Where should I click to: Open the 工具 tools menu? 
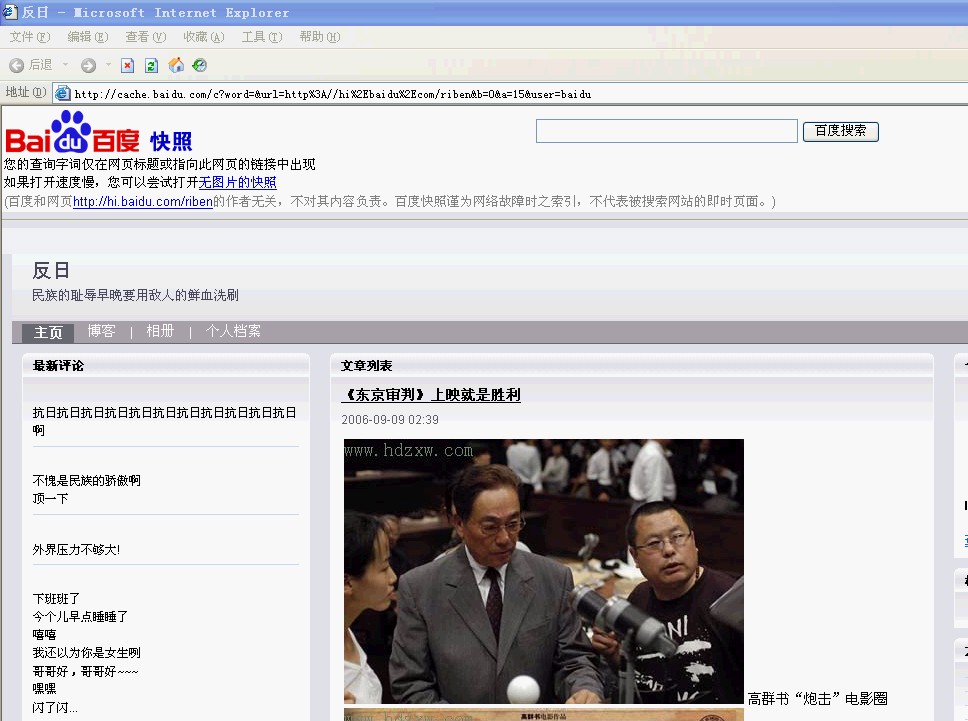tap(262, 37)
